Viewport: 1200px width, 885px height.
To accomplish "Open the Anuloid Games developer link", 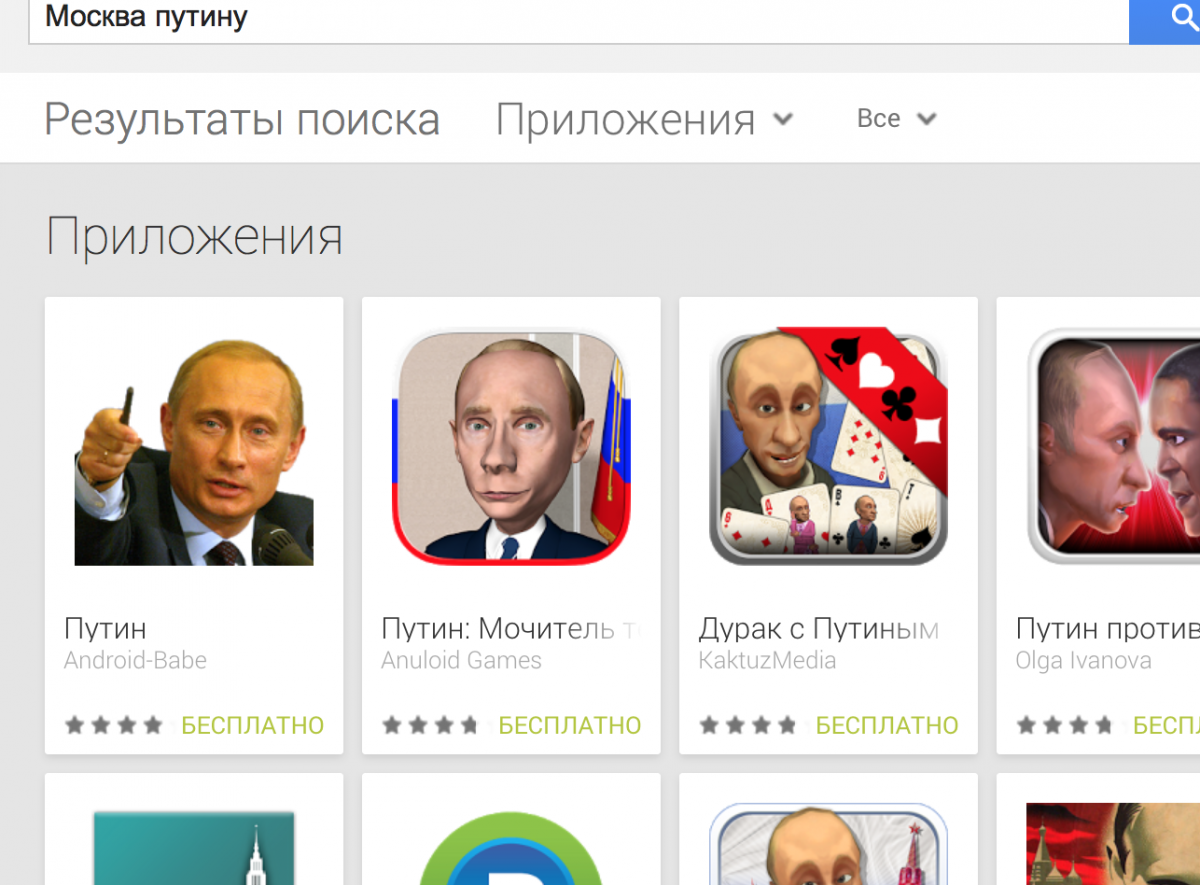I will [461, 660].
